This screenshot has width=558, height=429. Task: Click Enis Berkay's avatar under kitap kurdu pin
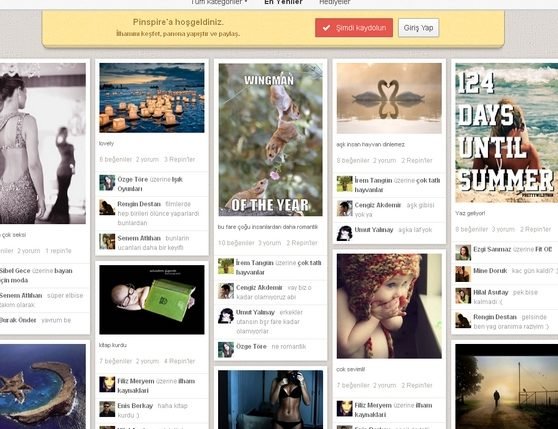(107, 409)
